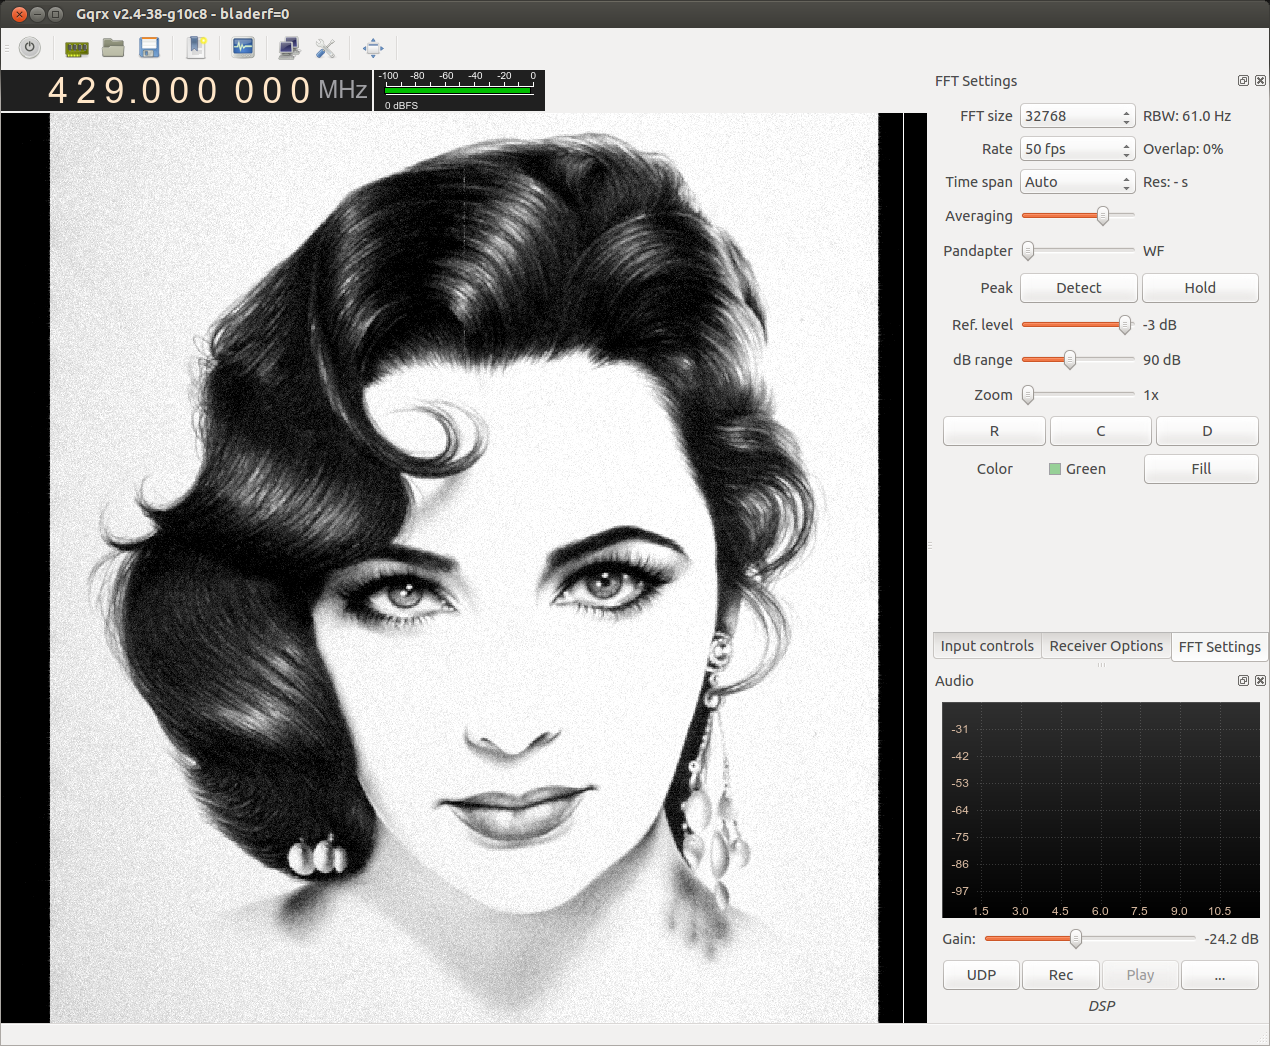Toggle the Peak Hold button
The width and height of the screenshot is (1270, 1046).
click(1199, 288)
